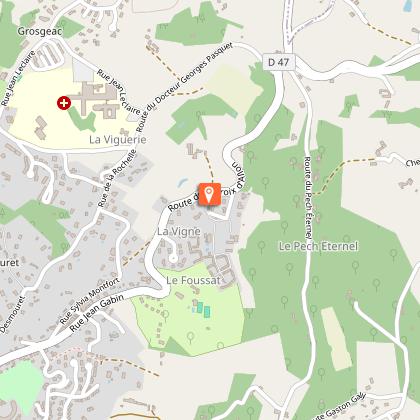Image resolution: width=420 pixels, height=420 pixels.
Task: Click the orange location pin marker
Action: 209,194
